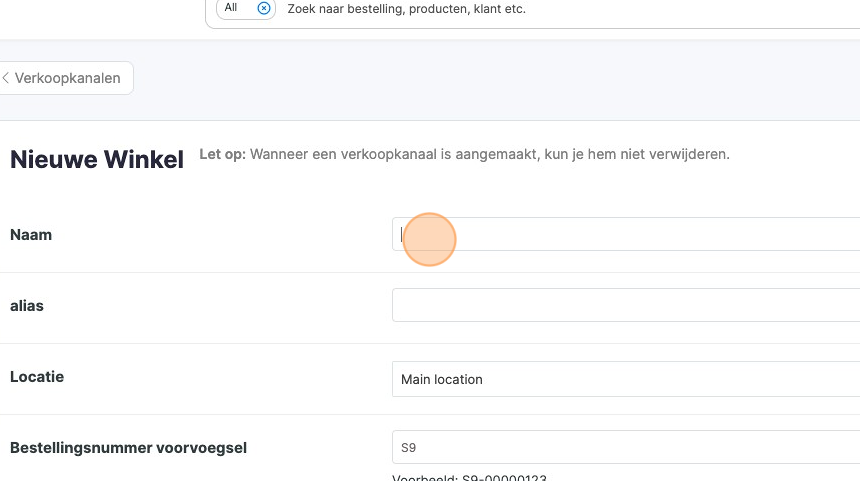Click the back chevron beside Verkoopkanalen
This screenshot has width=860, height=481.
coord(5,78)
